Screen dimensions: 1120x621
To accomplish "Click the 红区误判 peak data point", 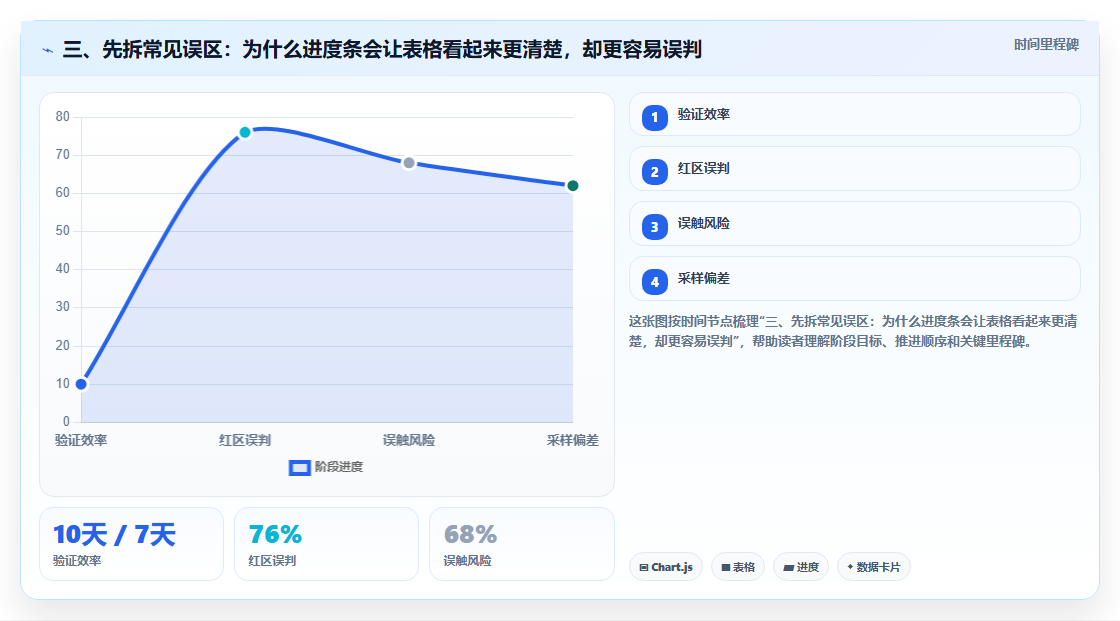I will point(245,132).
